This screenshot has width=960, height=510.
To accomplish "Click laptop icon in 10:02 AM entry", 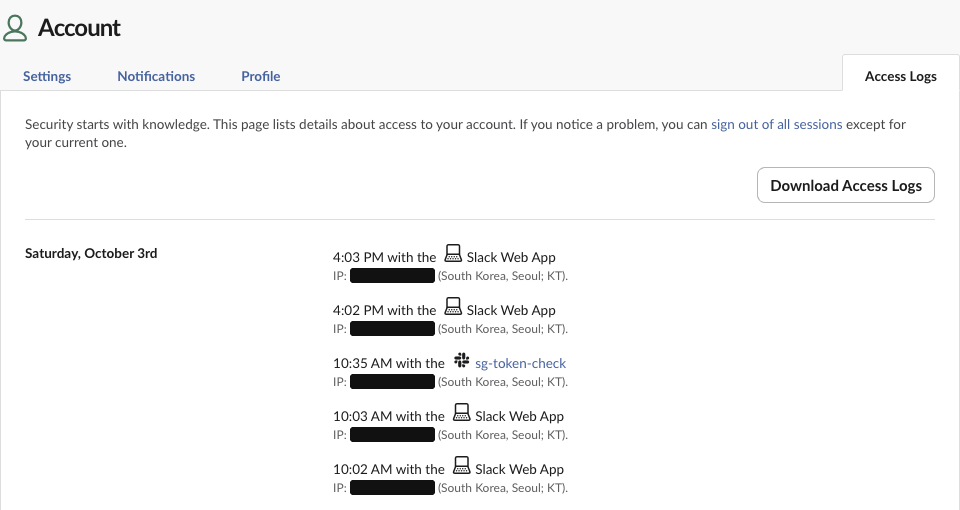I will [x=462, y=465].
